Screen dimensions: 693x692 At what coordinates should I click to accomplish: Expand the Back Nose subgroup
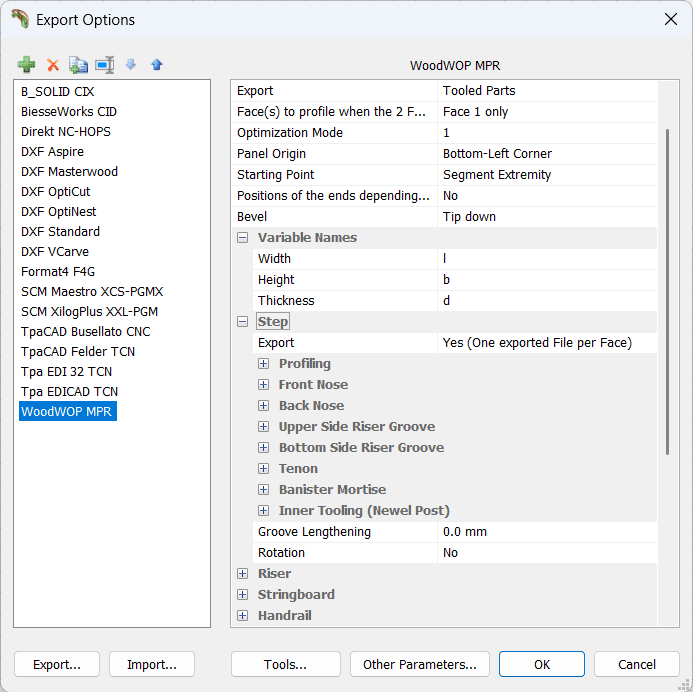tap(263, 406)
